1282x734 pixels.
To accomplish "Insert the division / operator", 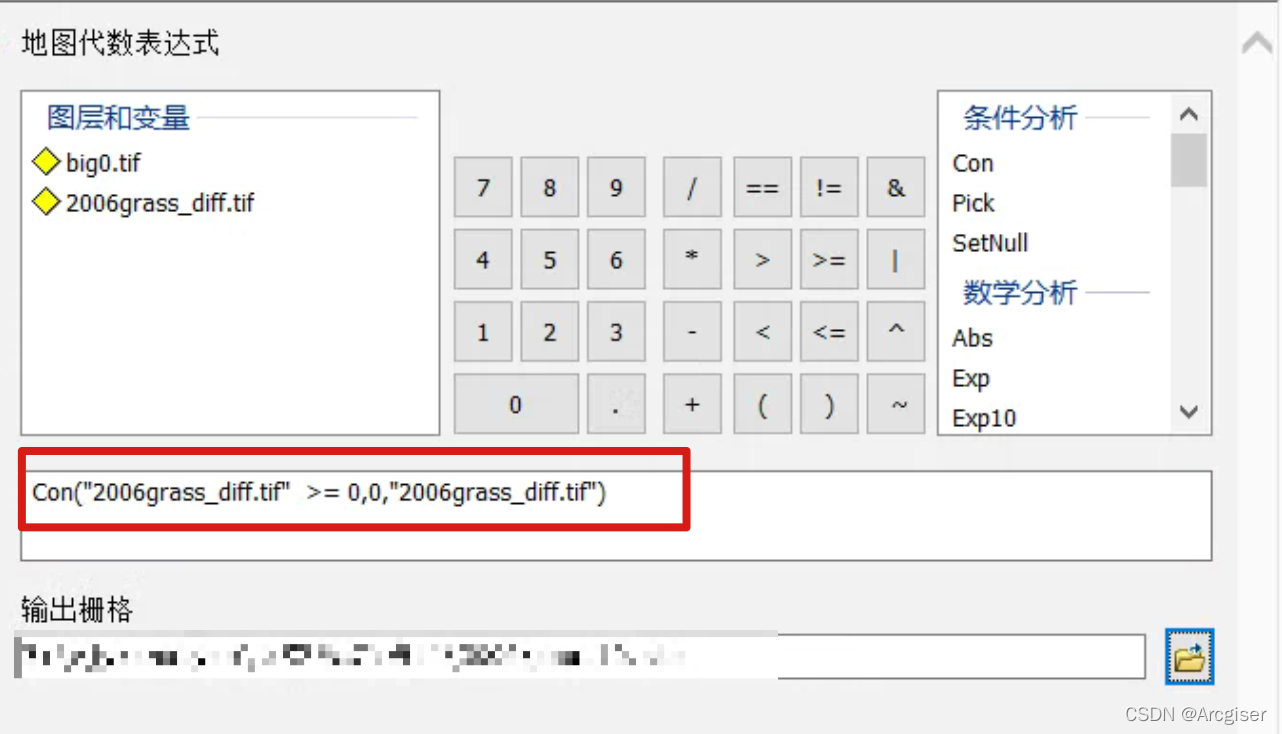I will (692, 187).
